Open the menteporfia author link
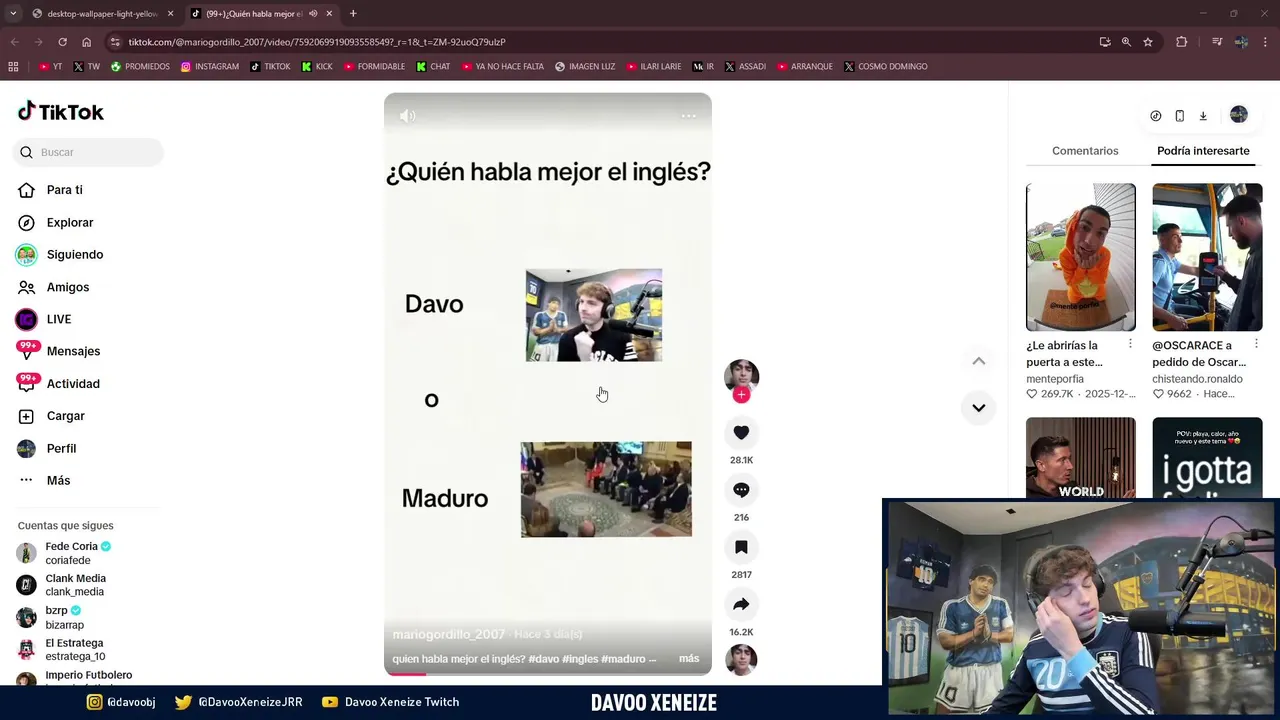 click(1055, 379)
